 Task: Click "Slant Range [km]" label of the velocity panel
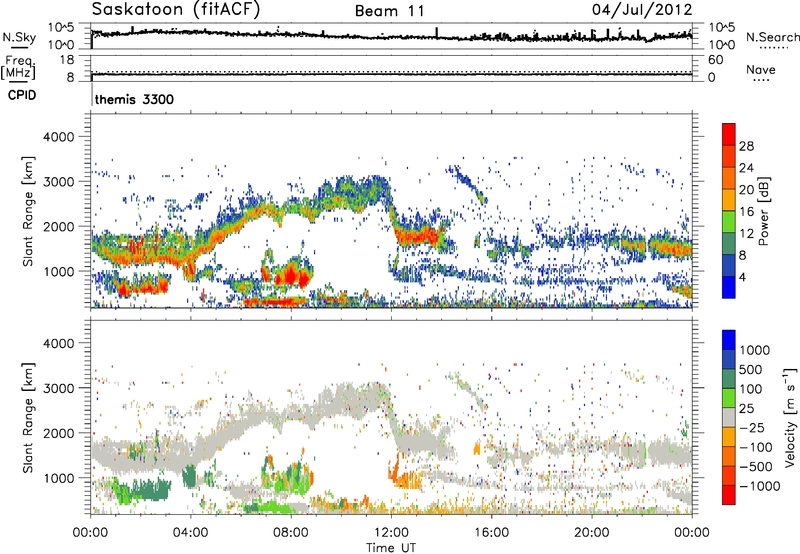pos(28,417)
